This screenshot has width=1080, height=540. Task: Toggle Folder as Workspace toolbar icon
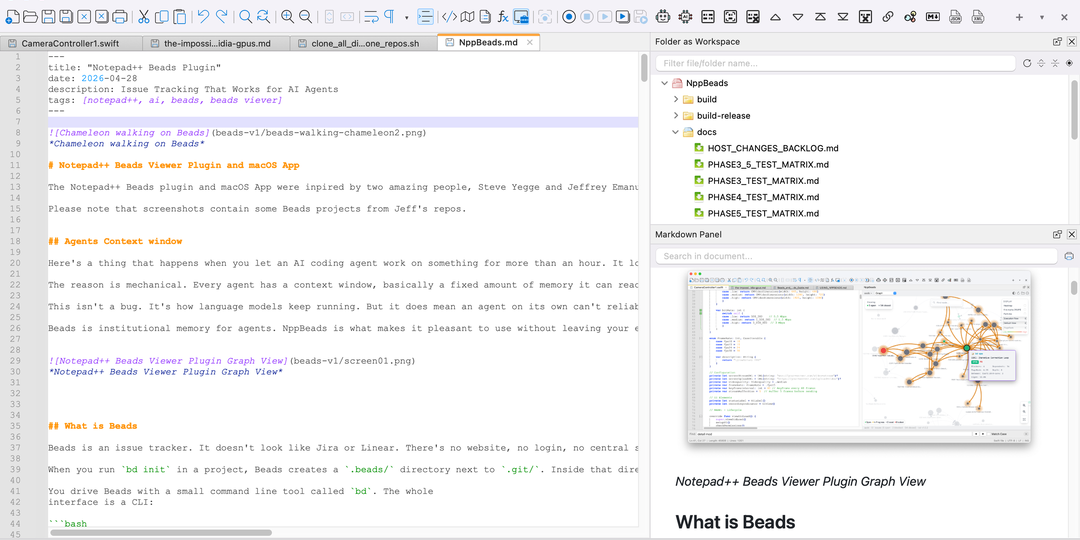tap(521, 17)
